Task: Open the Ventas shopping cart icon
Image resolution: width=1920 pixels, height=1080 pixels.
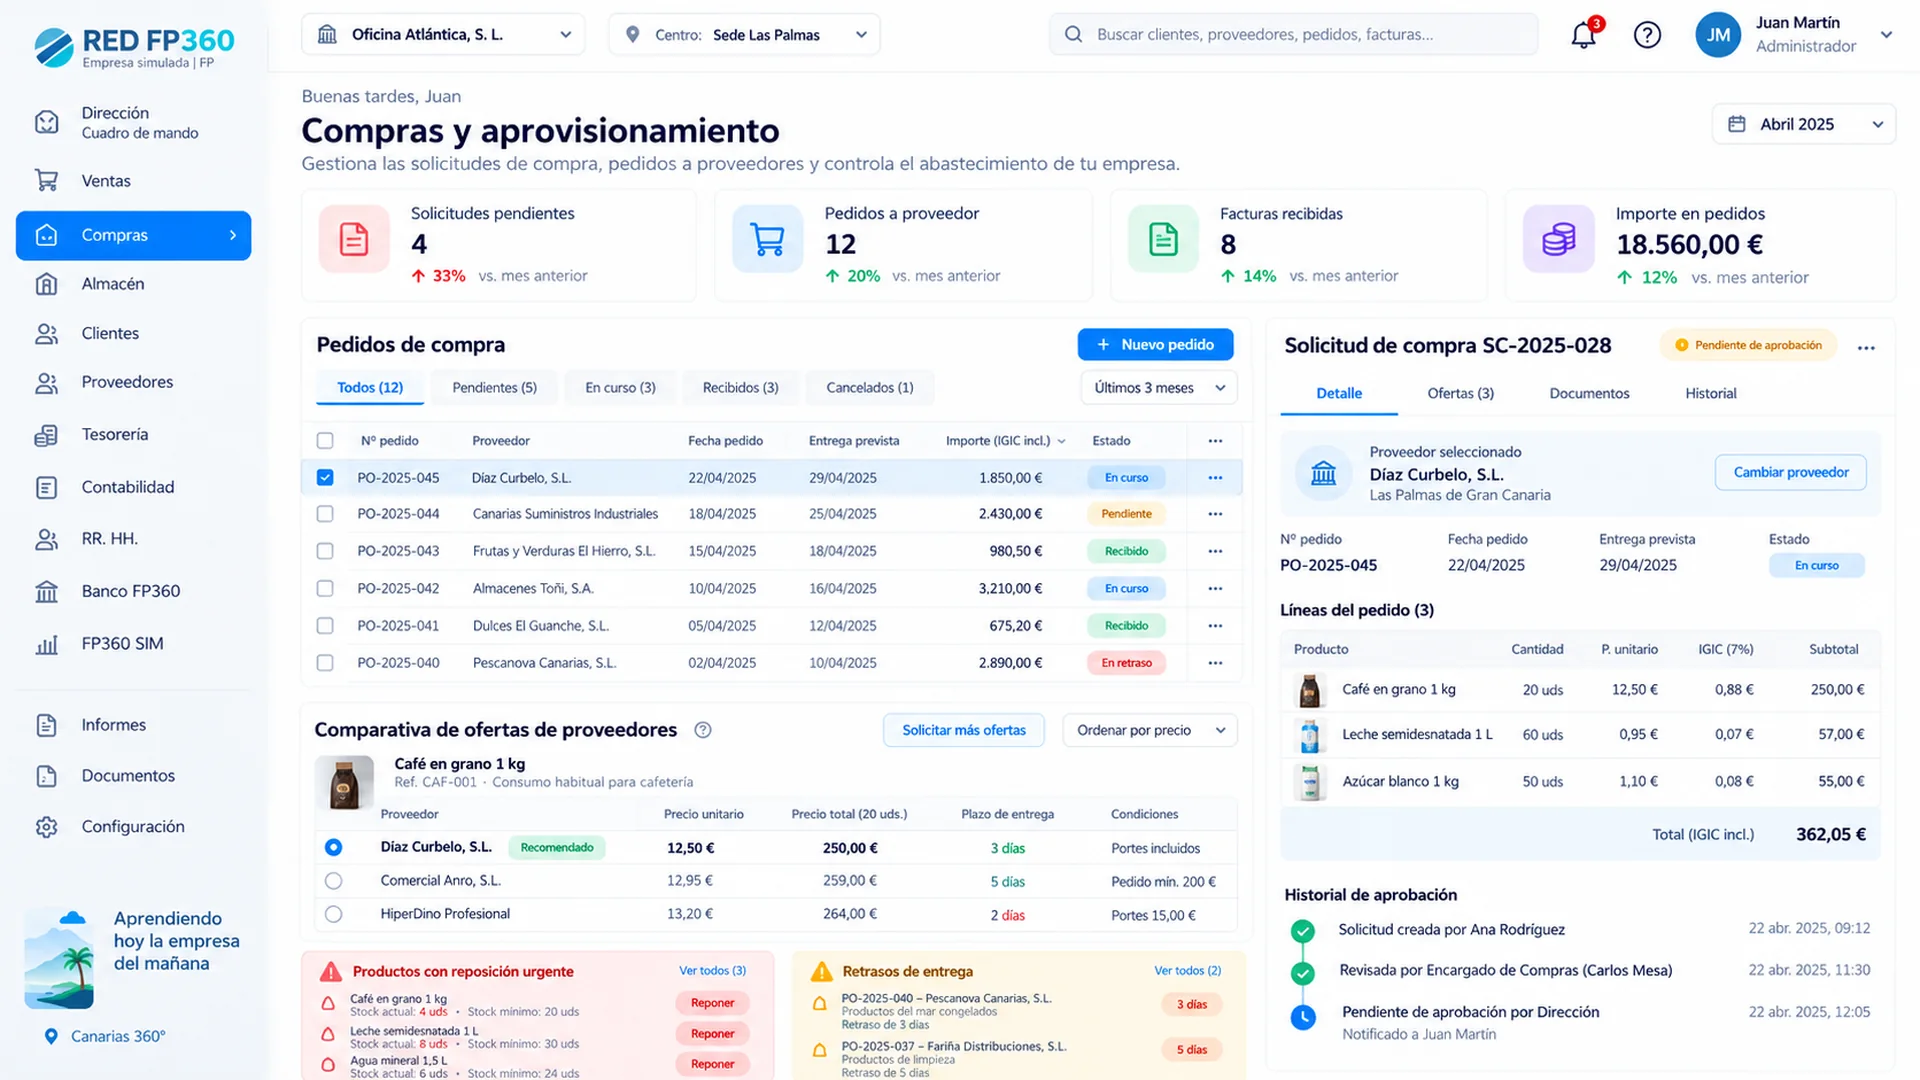Action: click(47, 181)
